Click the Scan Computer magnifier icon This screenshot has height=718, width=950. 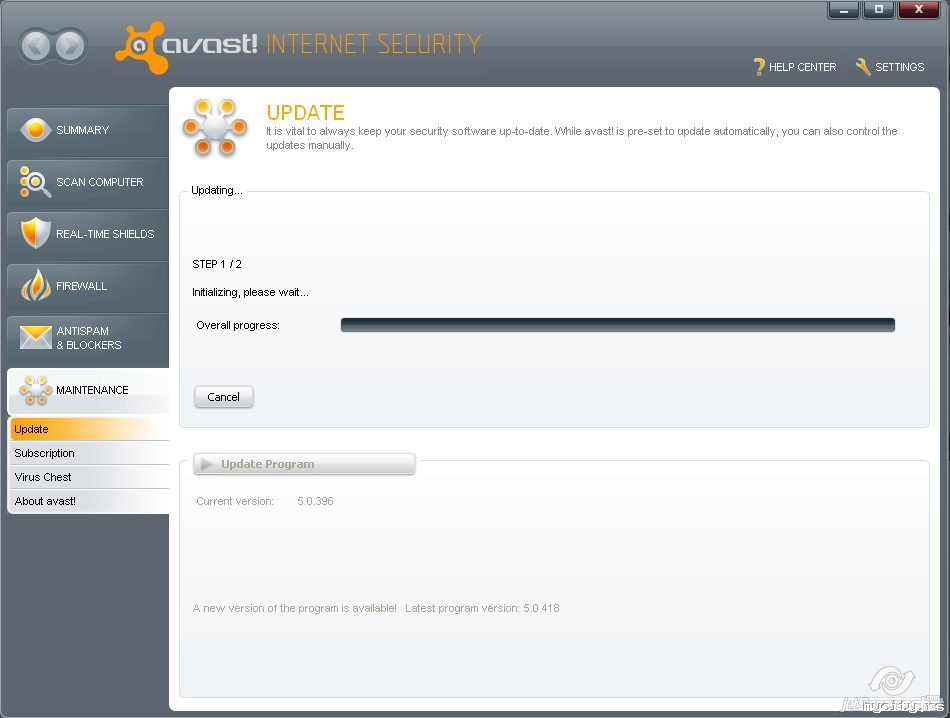(x=35, y=181)
